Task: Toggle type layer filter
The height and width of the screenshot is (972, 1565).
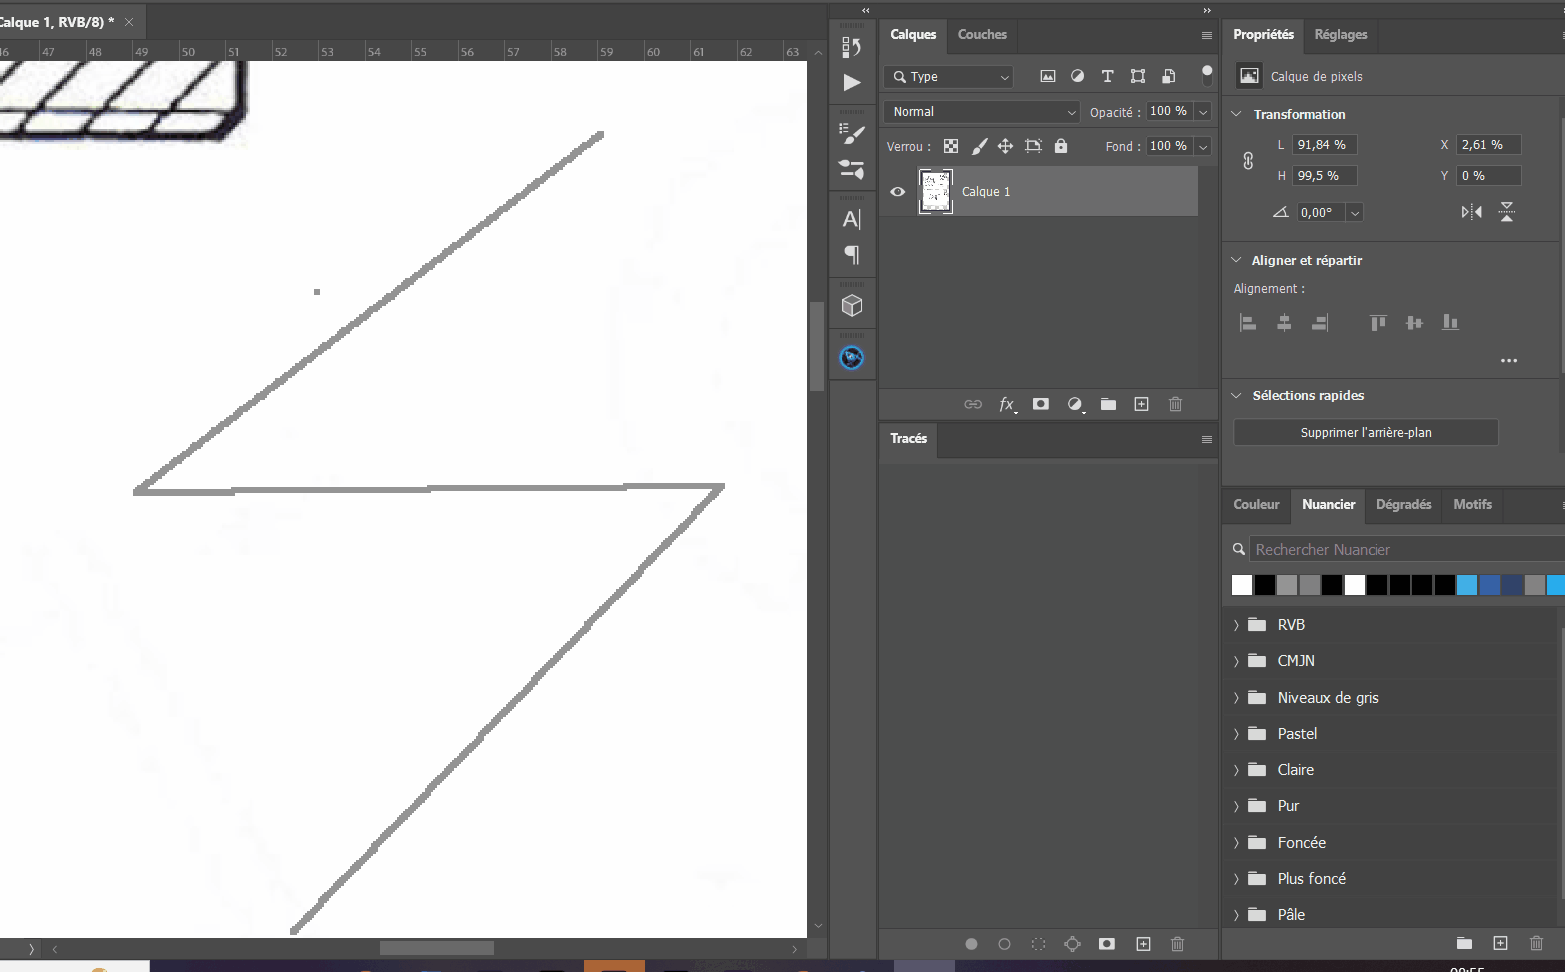Action: (1107, 76)
